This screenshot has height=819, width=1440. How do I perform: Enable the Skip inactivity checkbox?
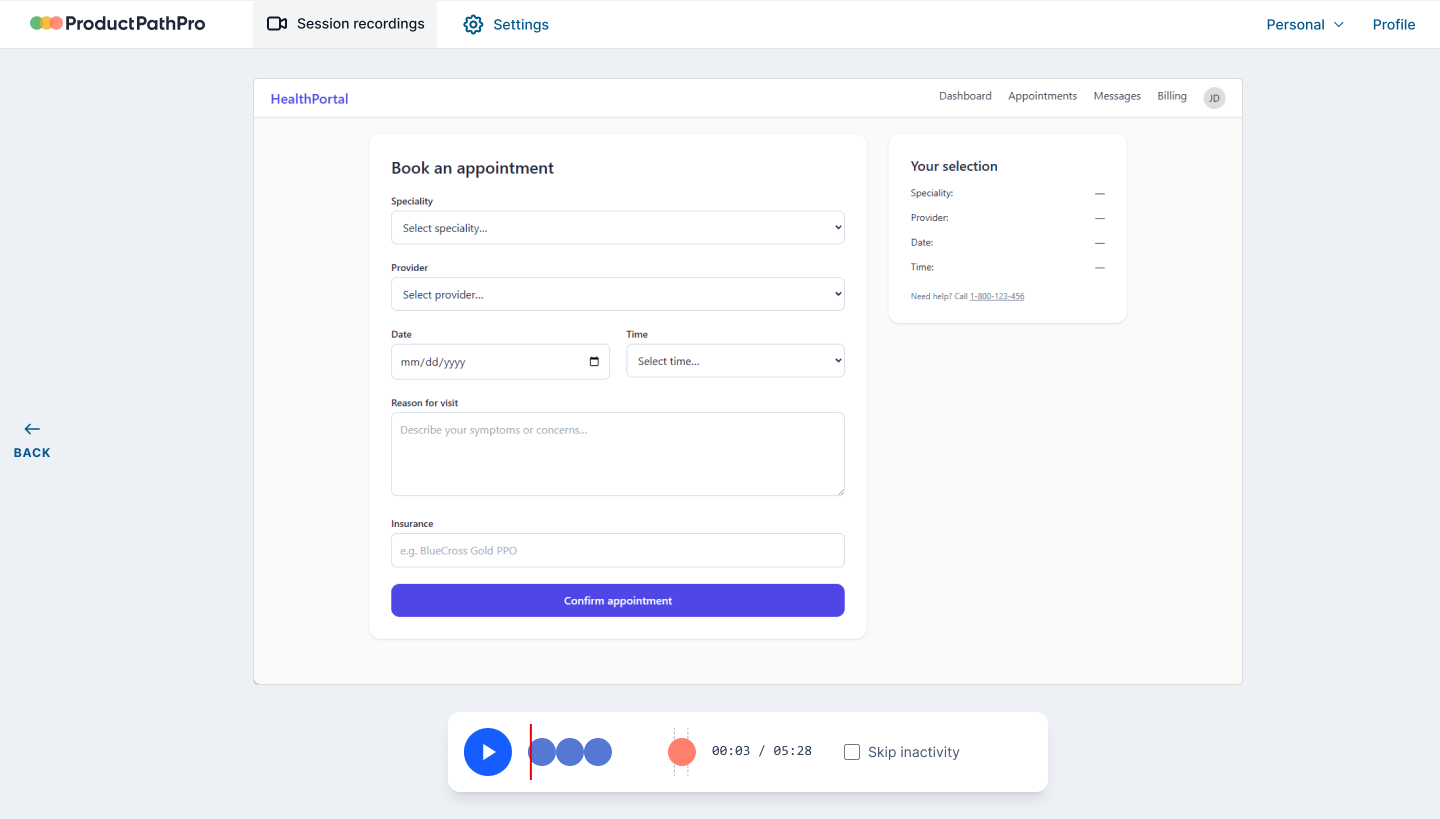click(852, 752)
